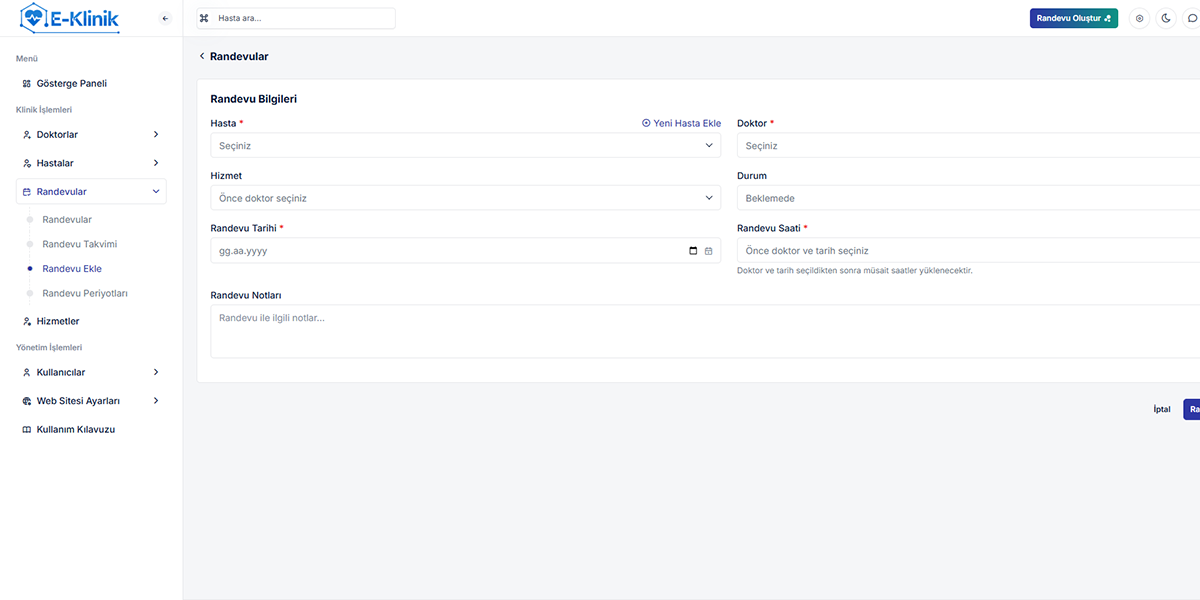
Task: Click the Kullanım Kılavuzu book icon
Action: click(x=27, y=429)
